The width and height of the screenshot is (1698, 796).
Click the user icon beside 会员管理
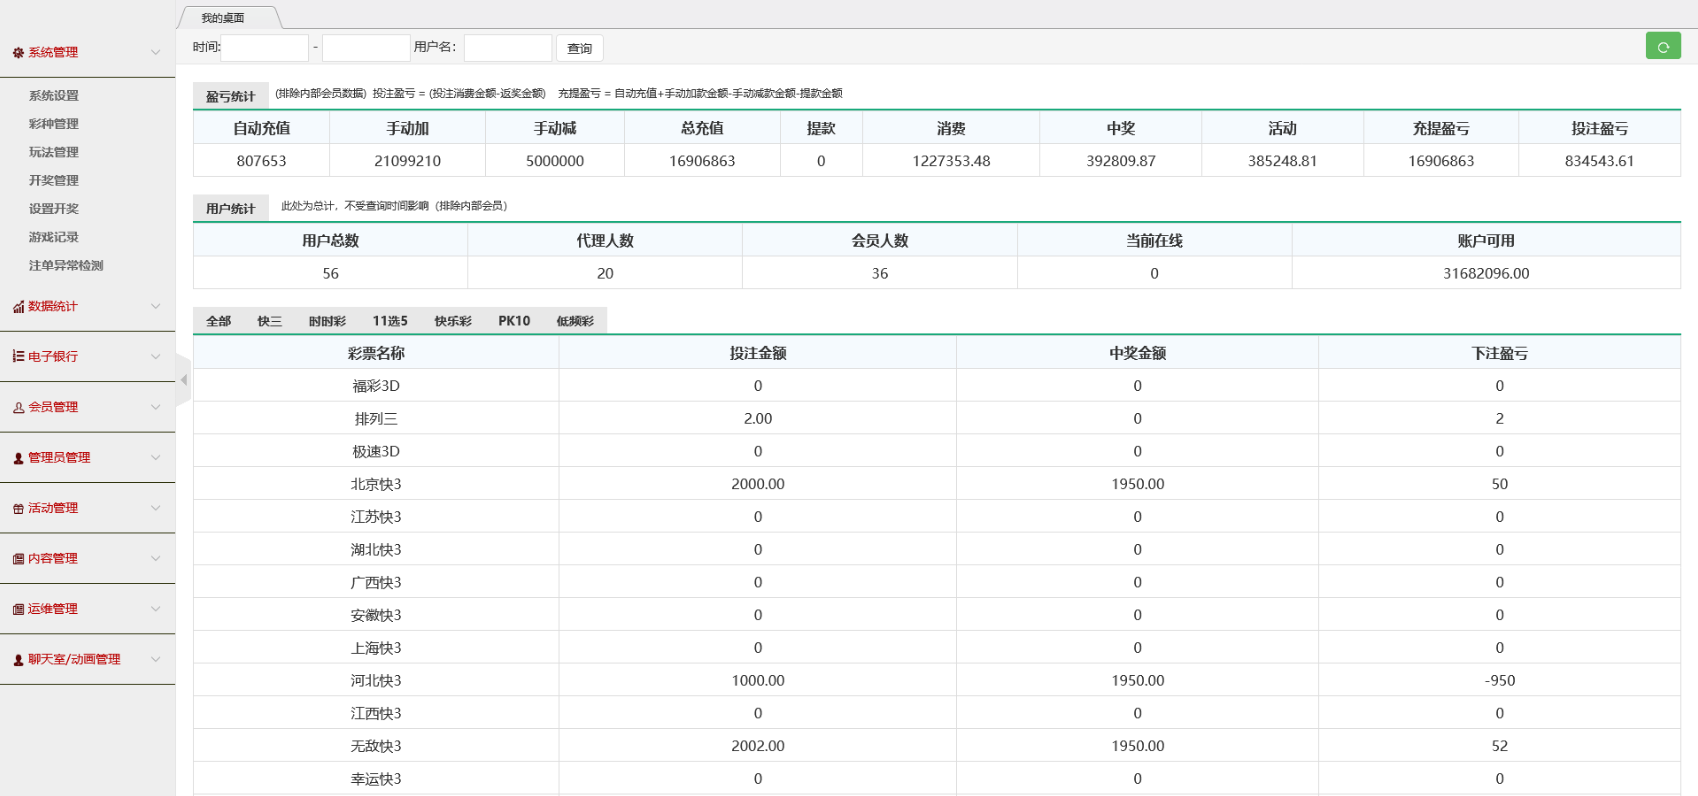[x=18, y=408]
